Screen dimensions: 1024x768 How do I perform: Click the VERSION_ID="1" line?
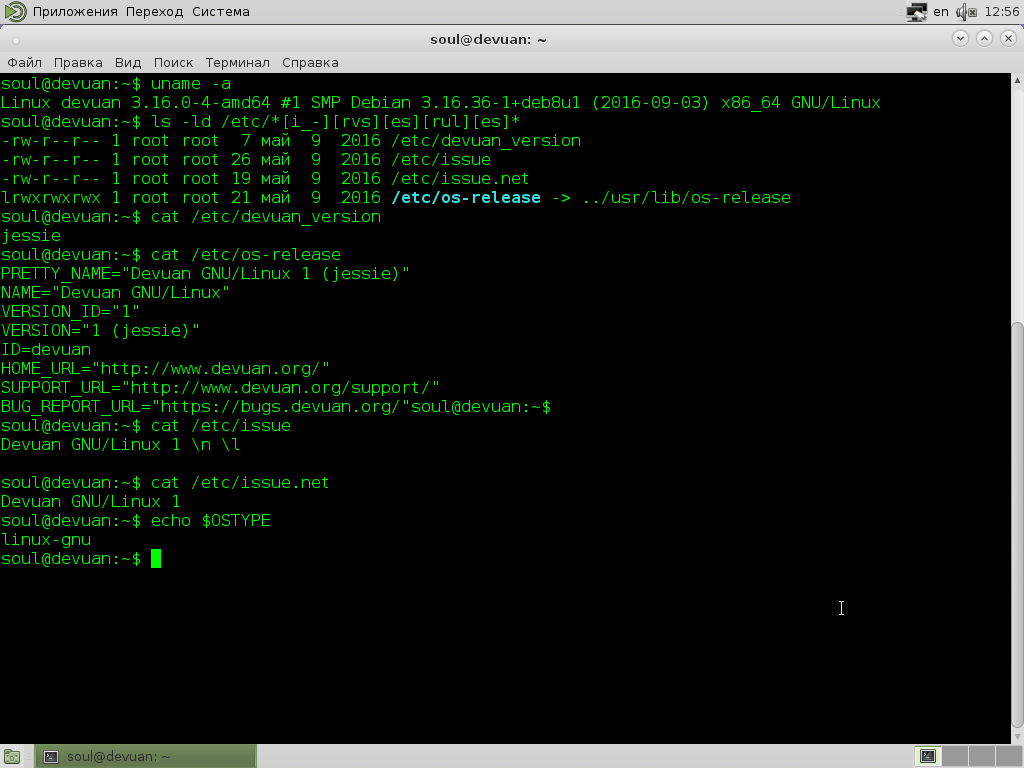(x=70, y=312)
